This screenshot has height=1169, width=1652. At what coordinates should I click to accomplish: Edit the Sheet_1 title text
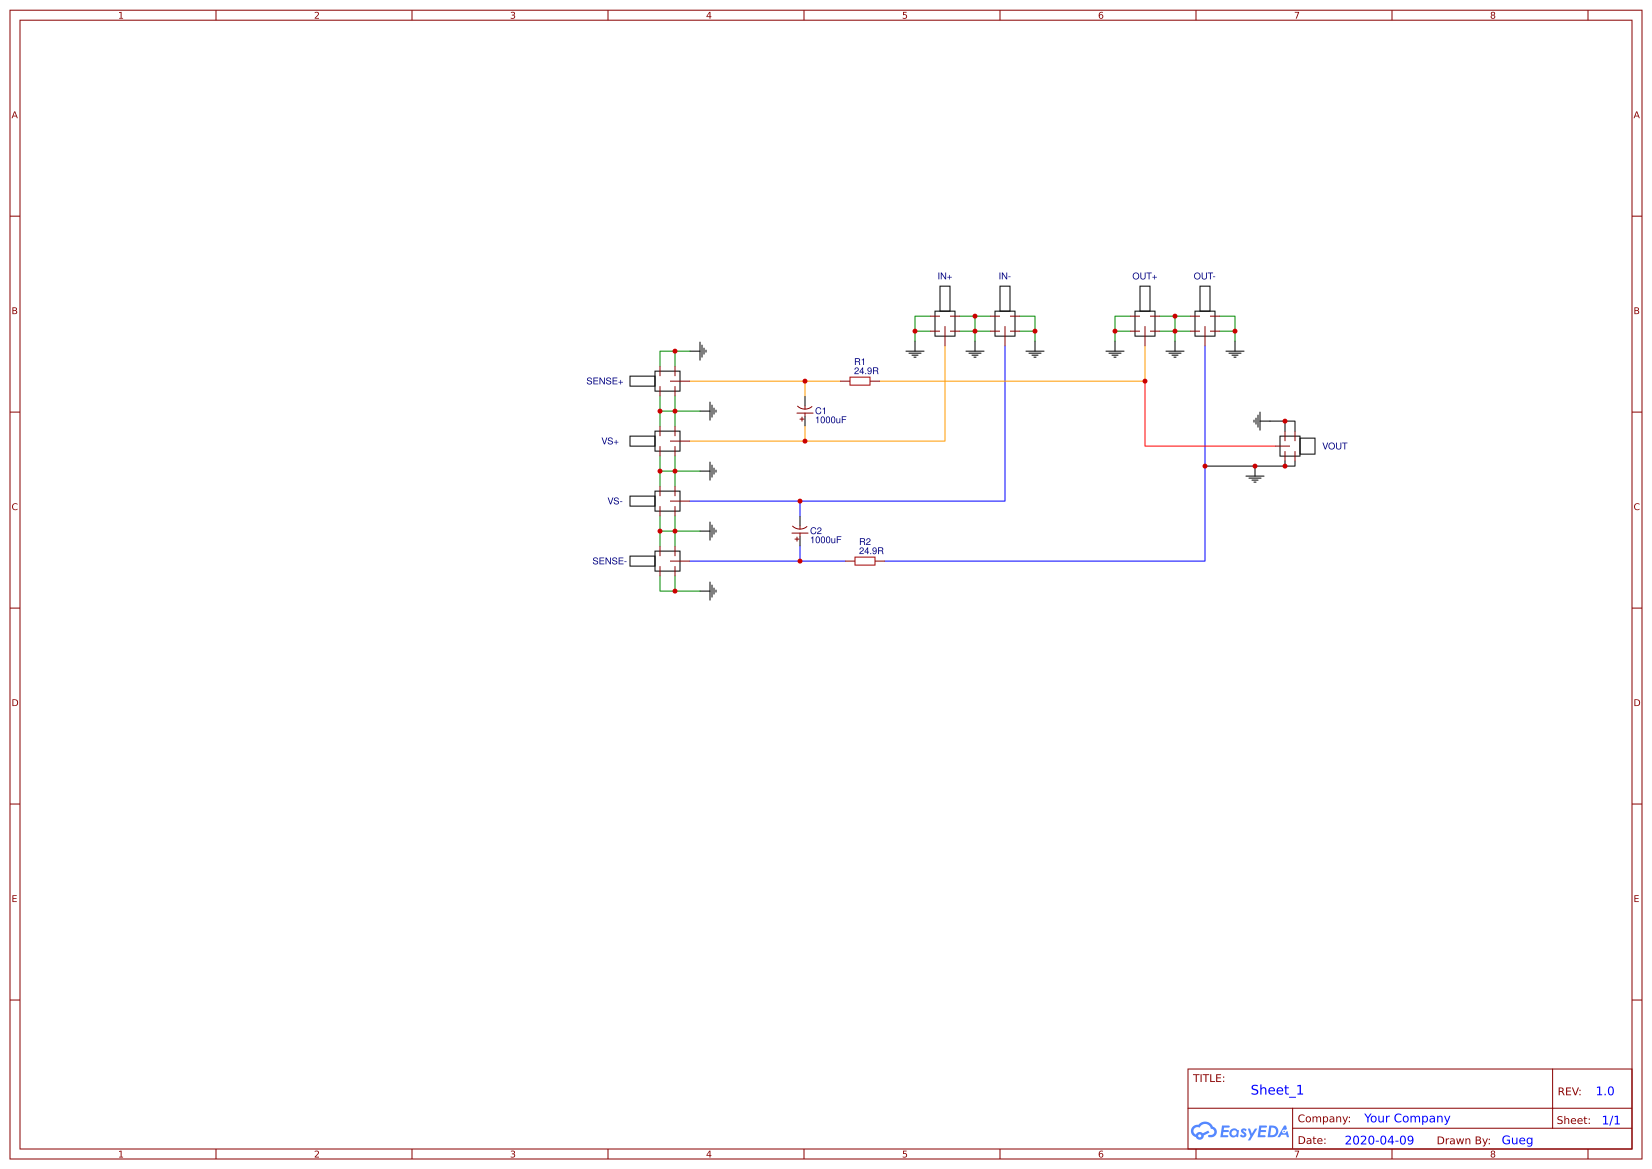point(1277,1090)
